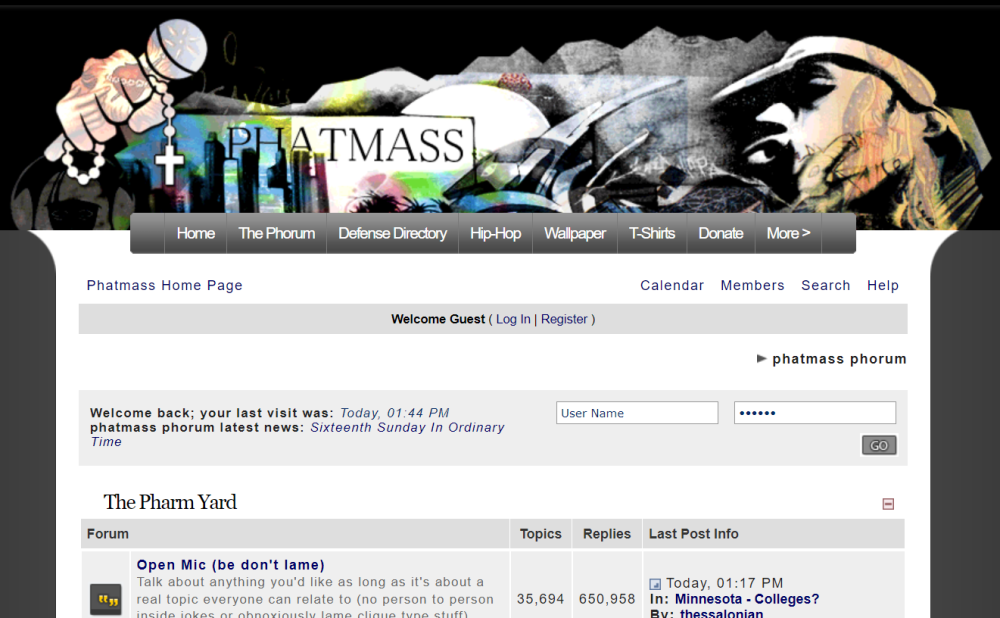Open the Members link
Screen dimensions: 1000x618
(753, 285)
